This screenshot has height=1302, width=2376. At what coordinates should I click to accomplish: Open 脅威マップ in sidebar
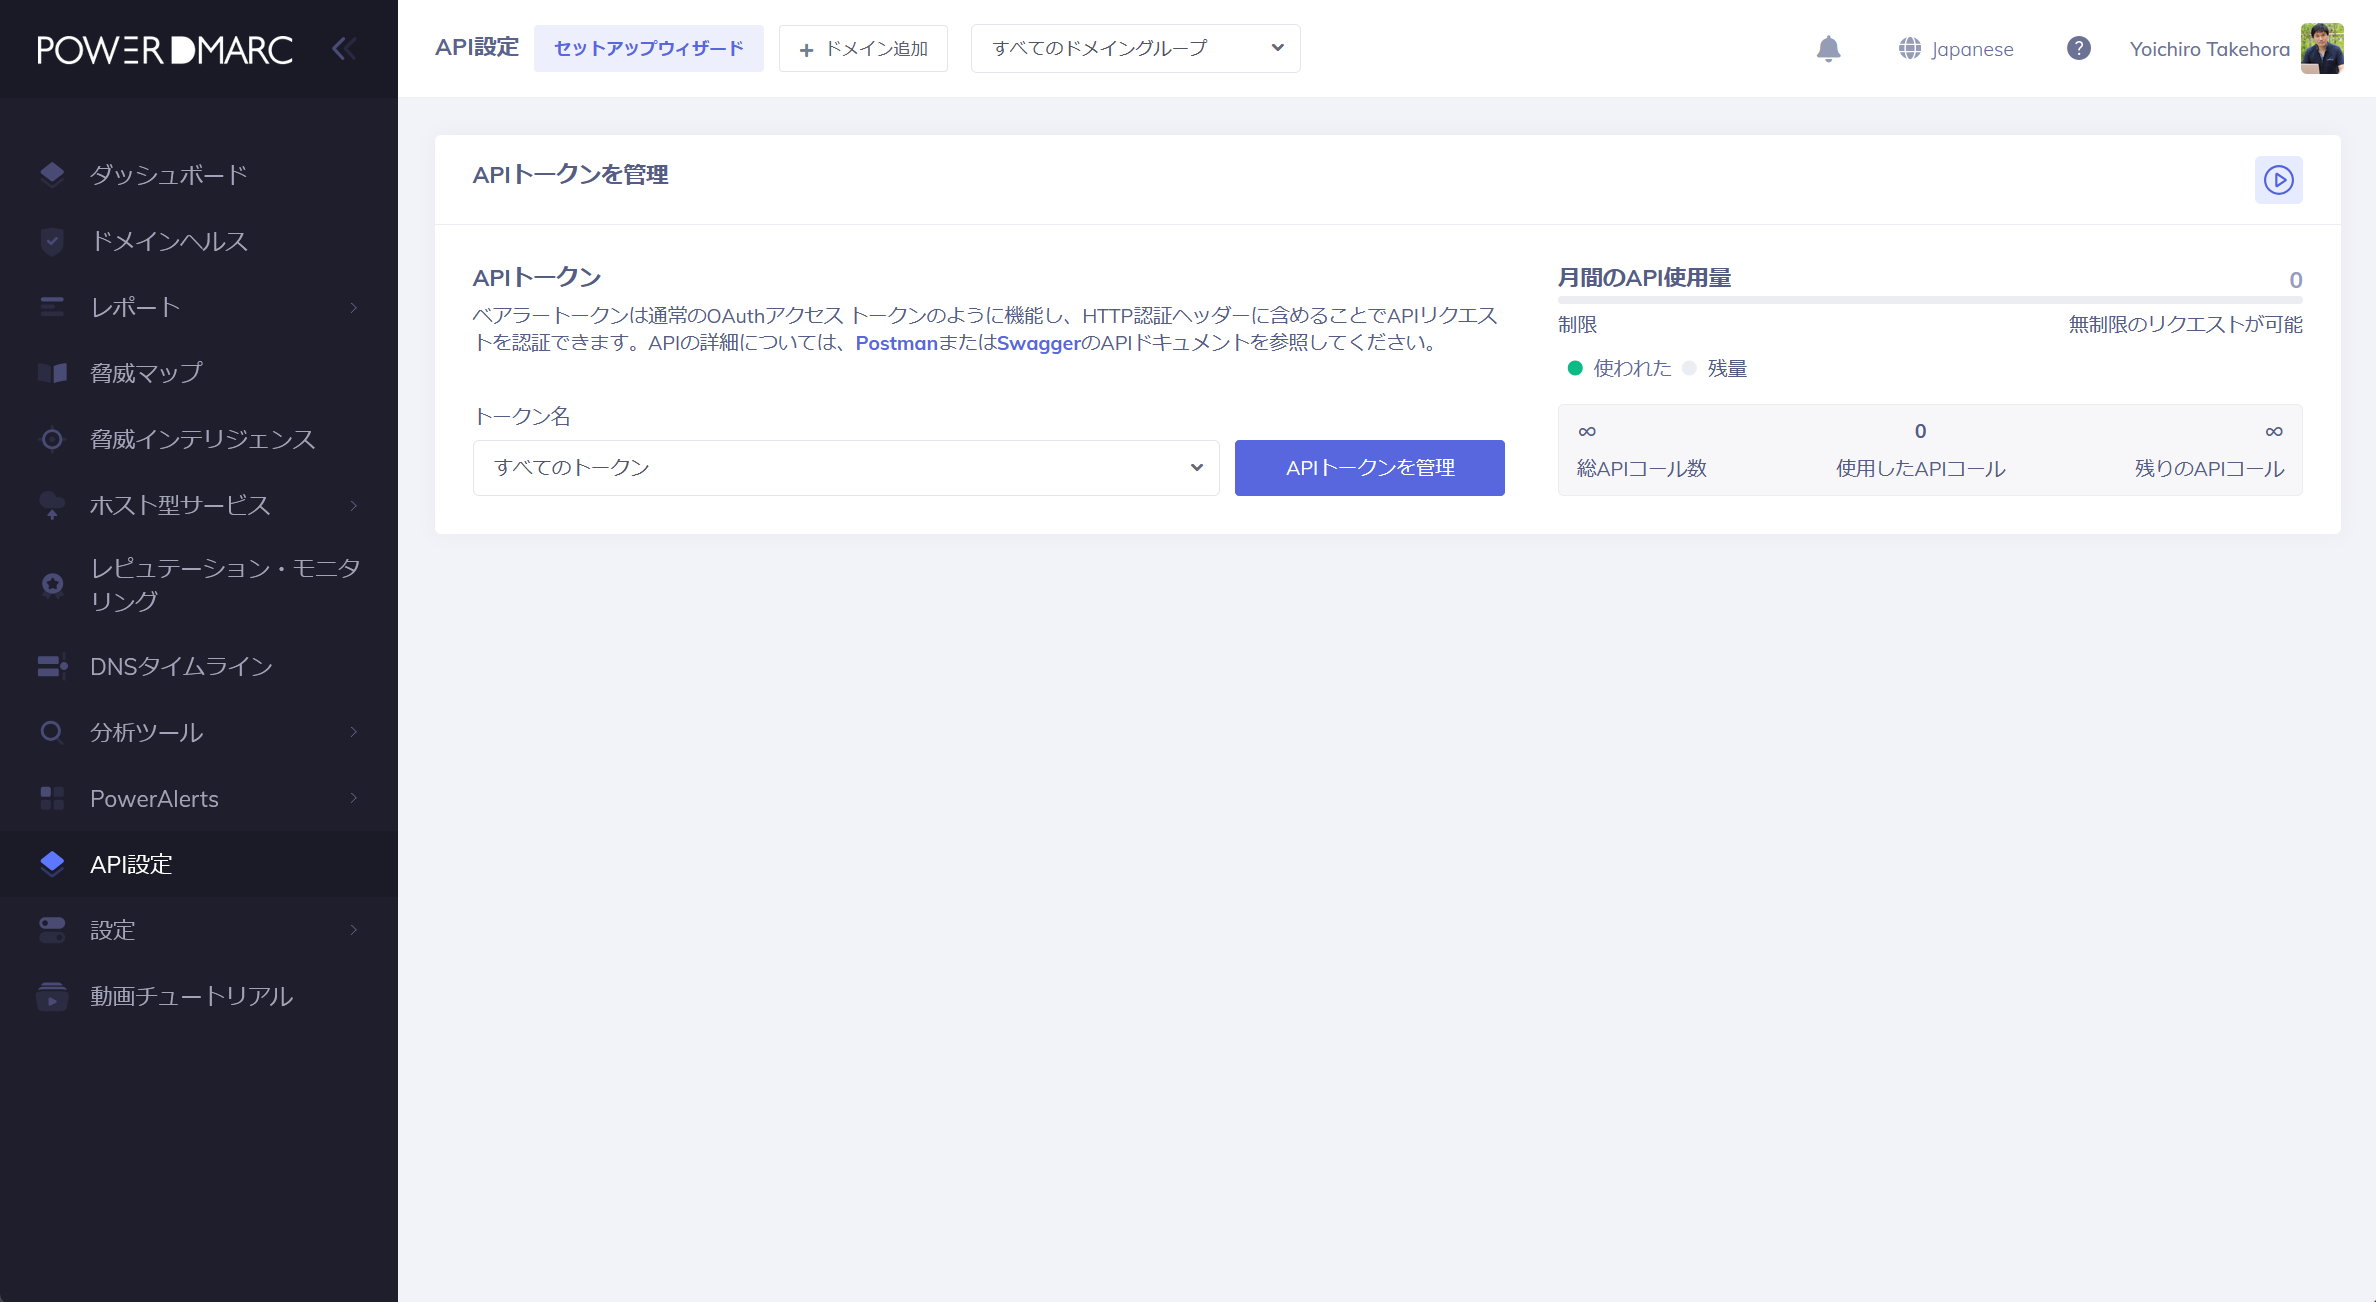[146, 373]
